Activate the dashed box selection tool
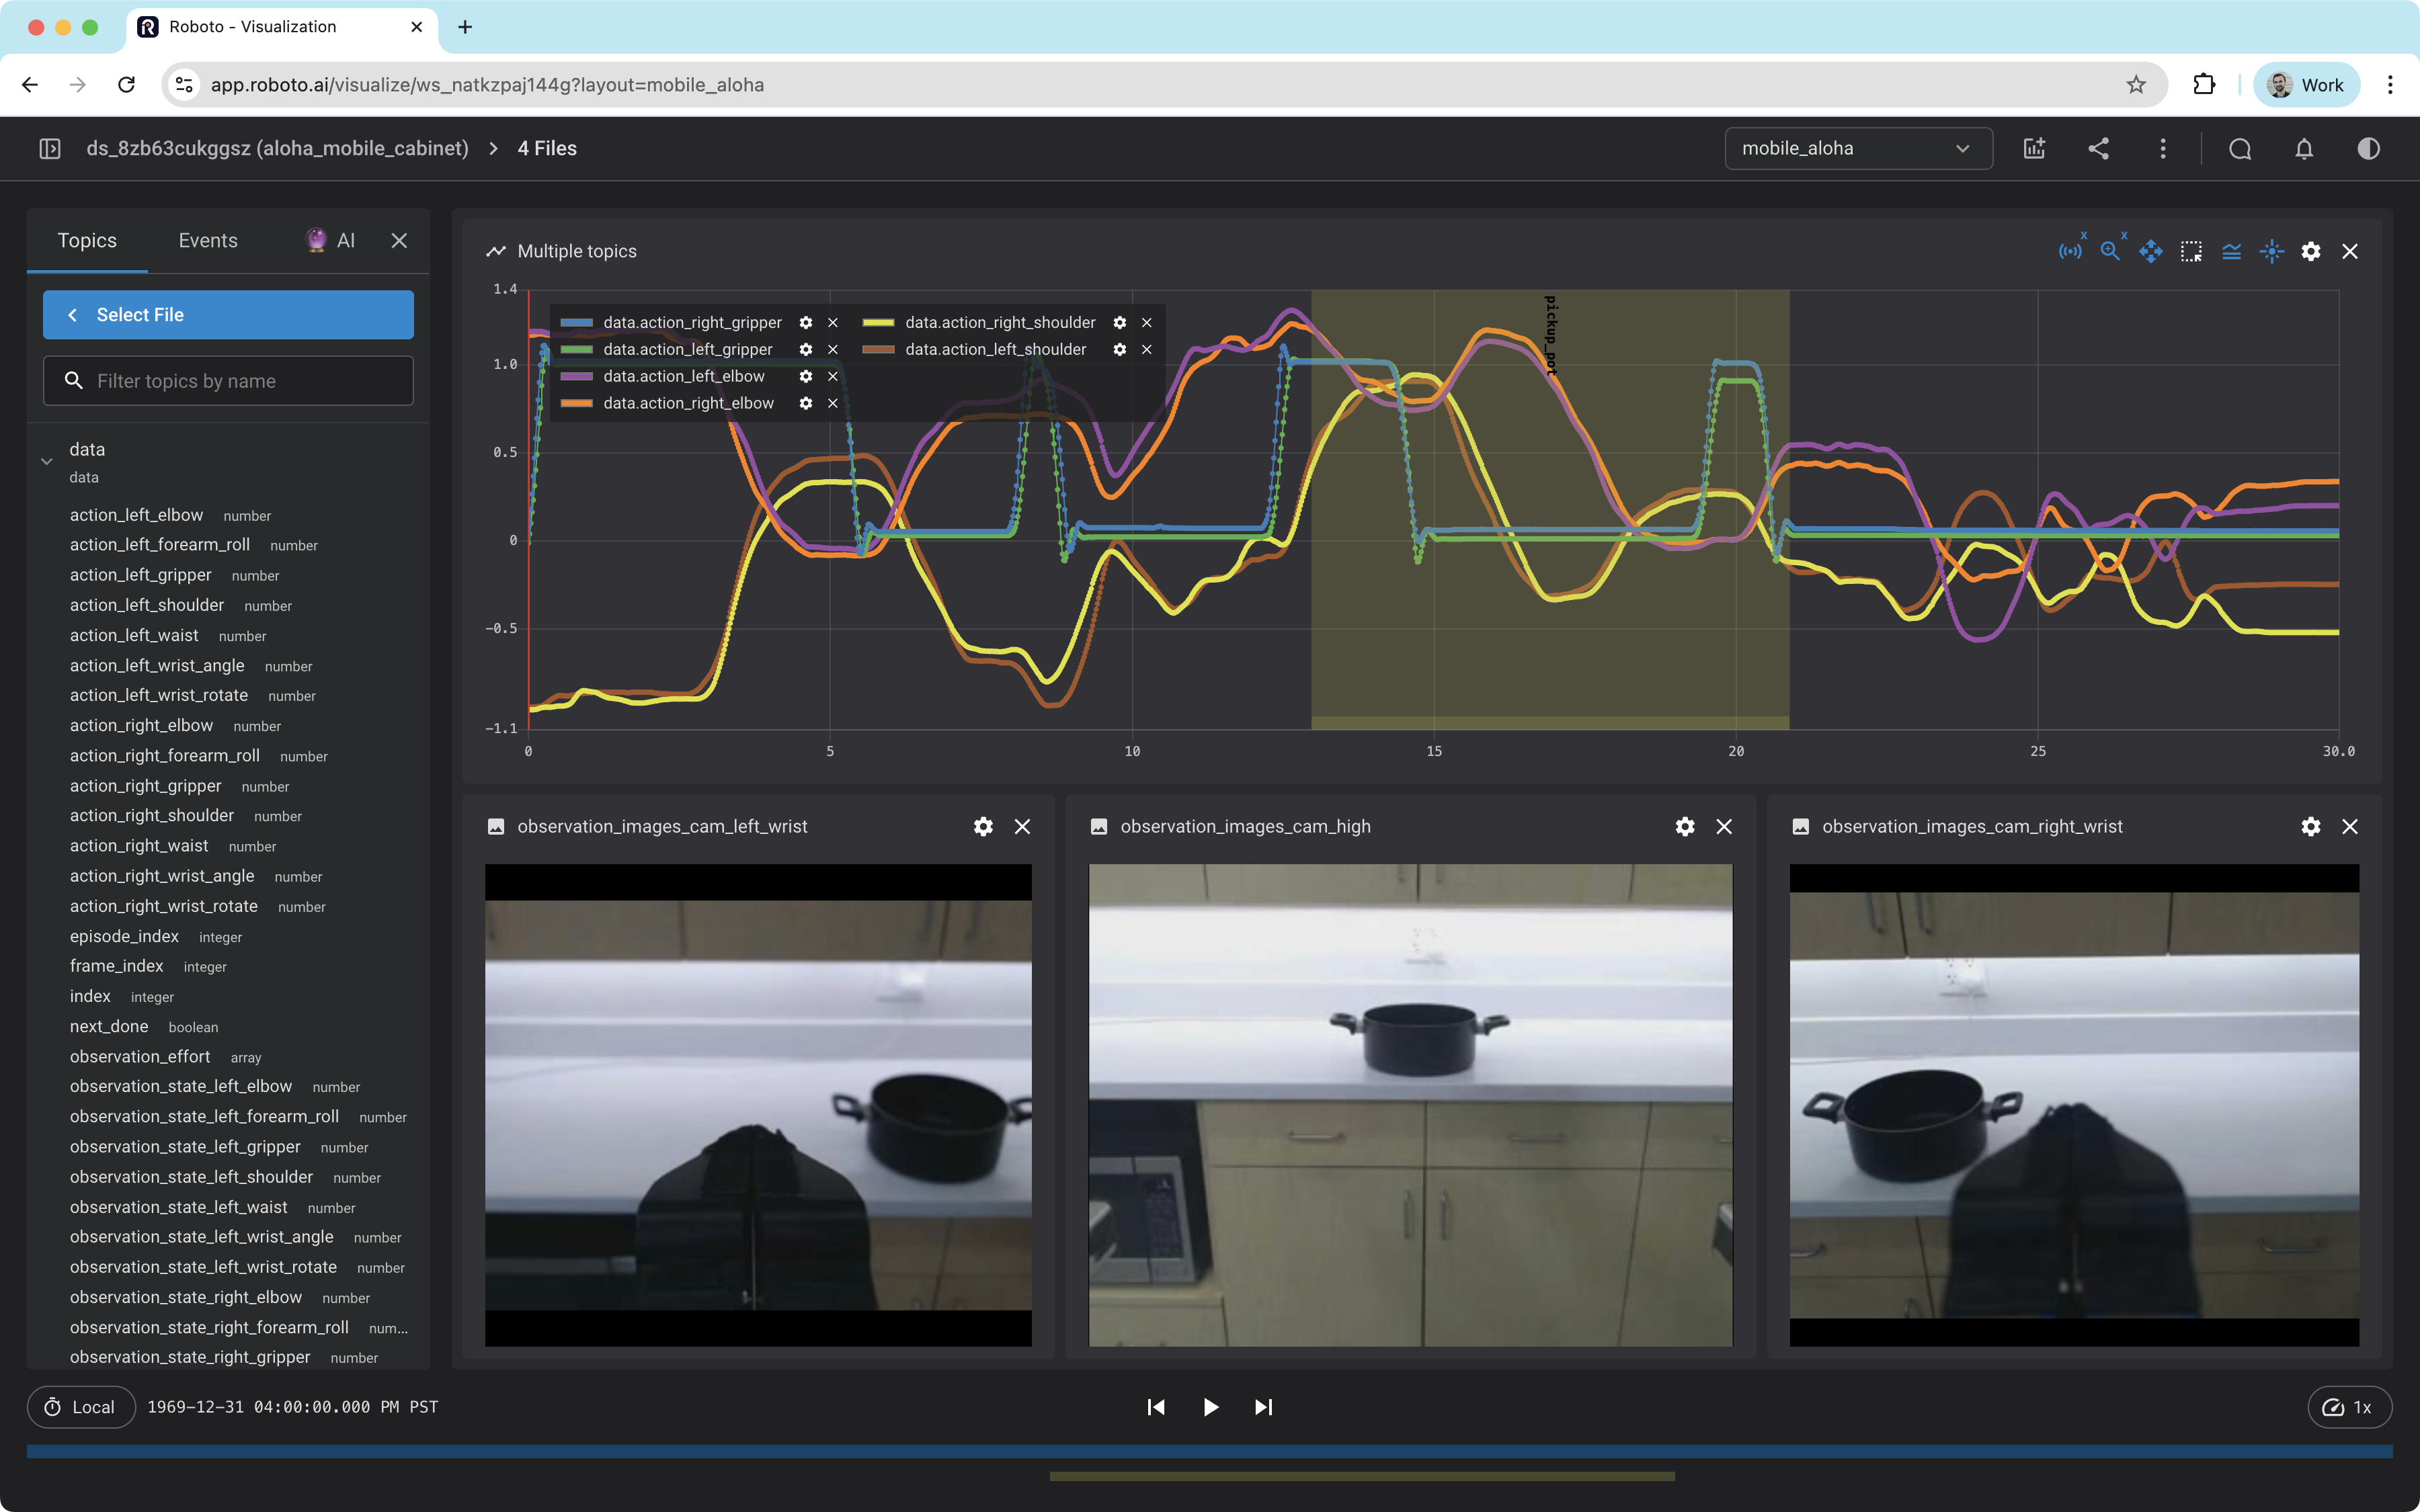Image resolution: width=2420 pixels, height=1512 pixels. [2191, 251]
